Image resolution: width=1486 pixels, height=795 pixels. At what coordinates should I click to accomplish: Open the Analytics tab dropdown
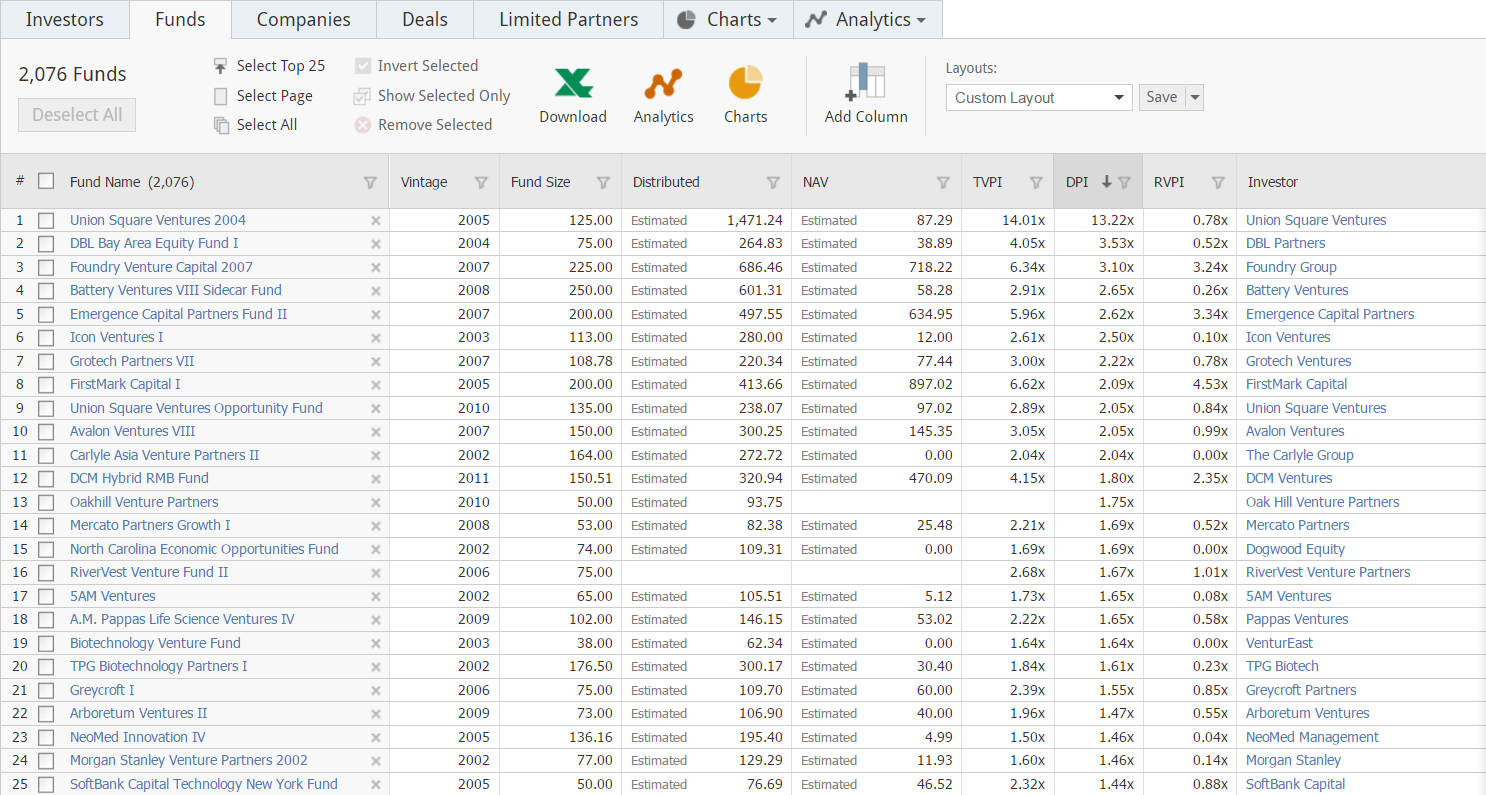pos(867,19)
